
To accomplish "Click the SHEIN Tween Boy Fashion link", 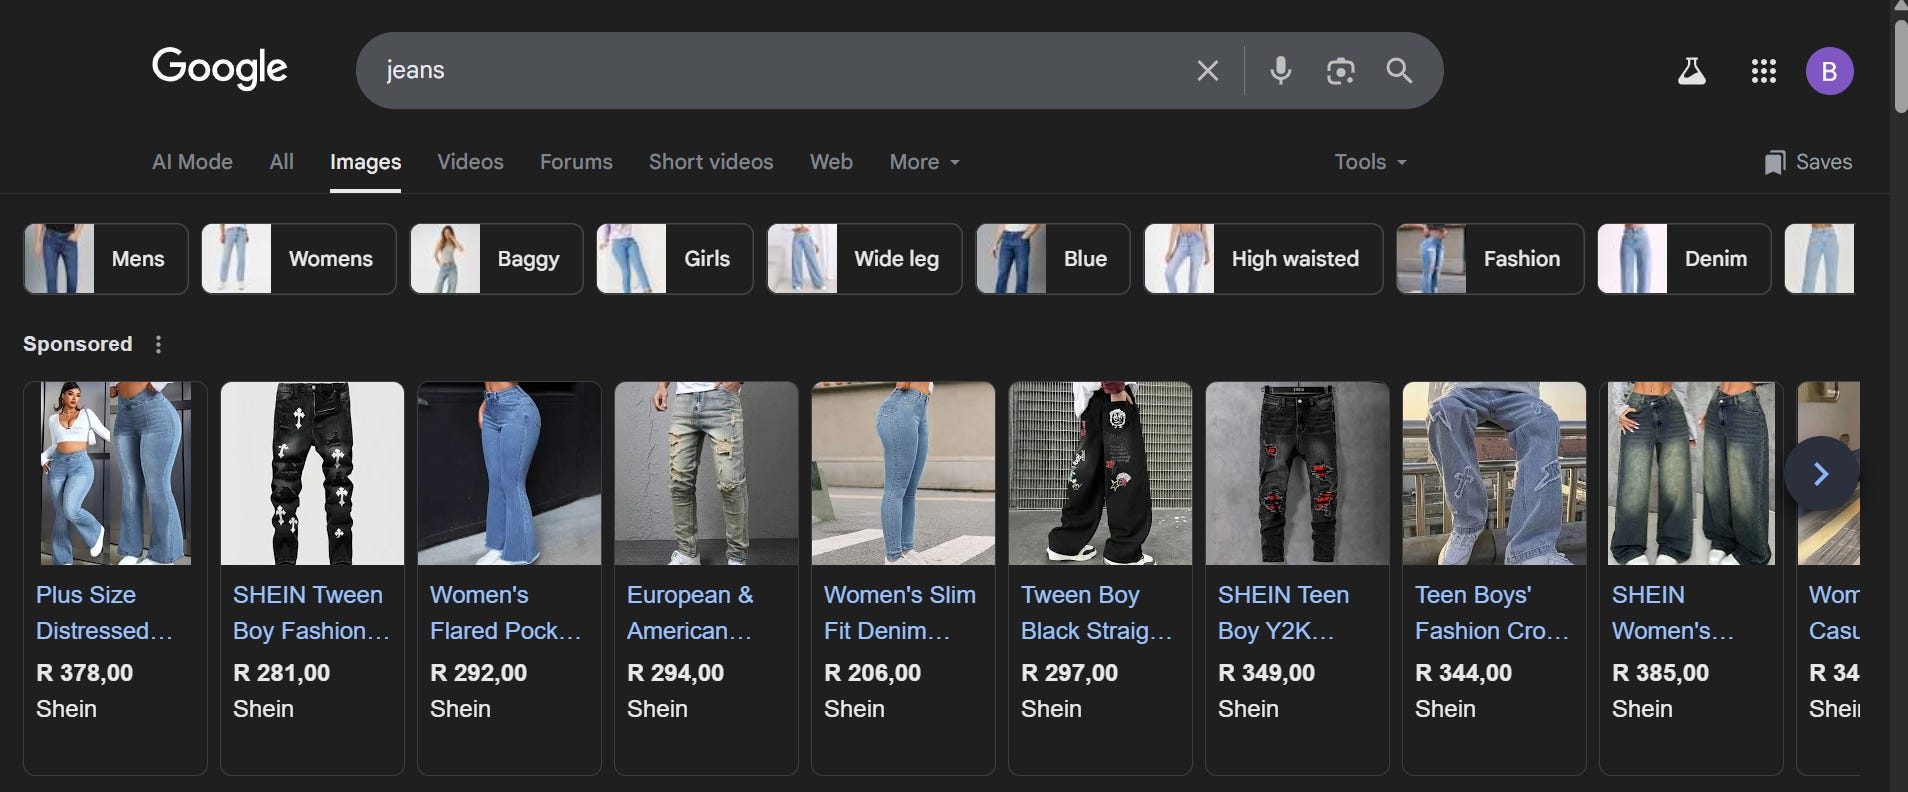I will (x=311, y=613).
